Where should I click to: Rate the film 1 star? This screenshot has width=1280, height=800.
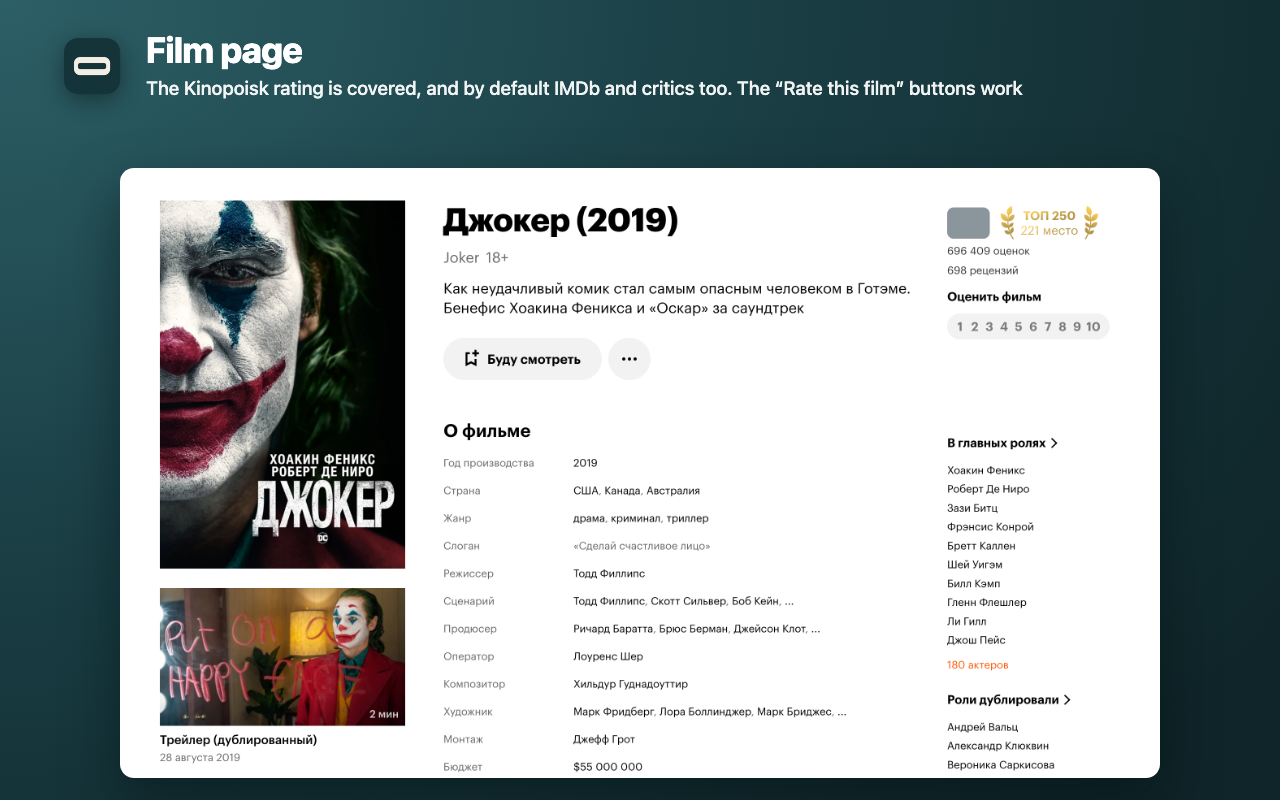click(x=960, y=327)
